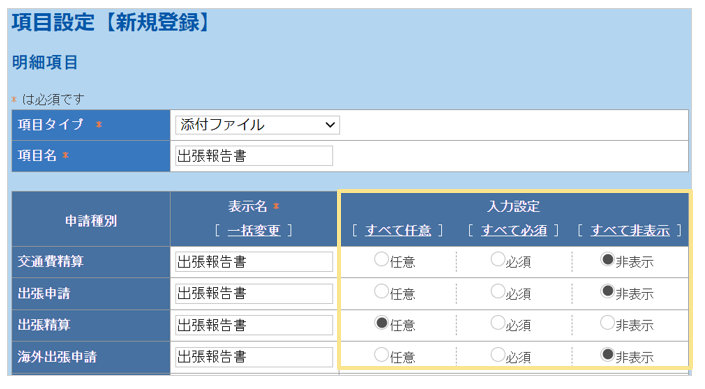Click the すべて非表示 link

point(630,230)
